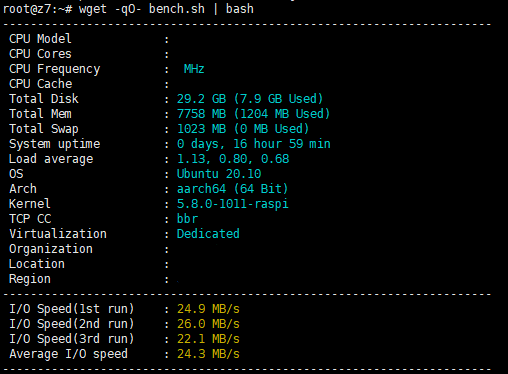Click the 'System uptime' label
508x374 pixels.
(54, 144)
